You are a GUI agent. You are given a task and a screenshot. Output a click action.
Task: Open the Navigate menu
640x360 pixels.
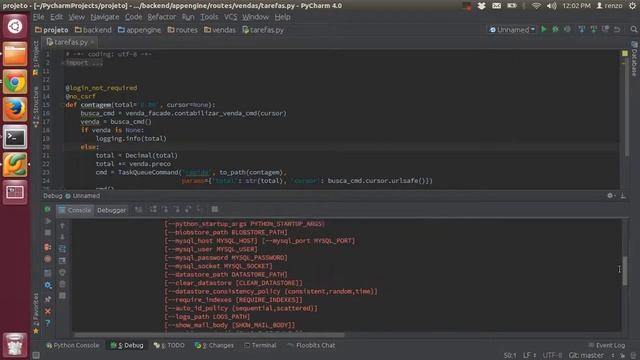click(105, 17)
